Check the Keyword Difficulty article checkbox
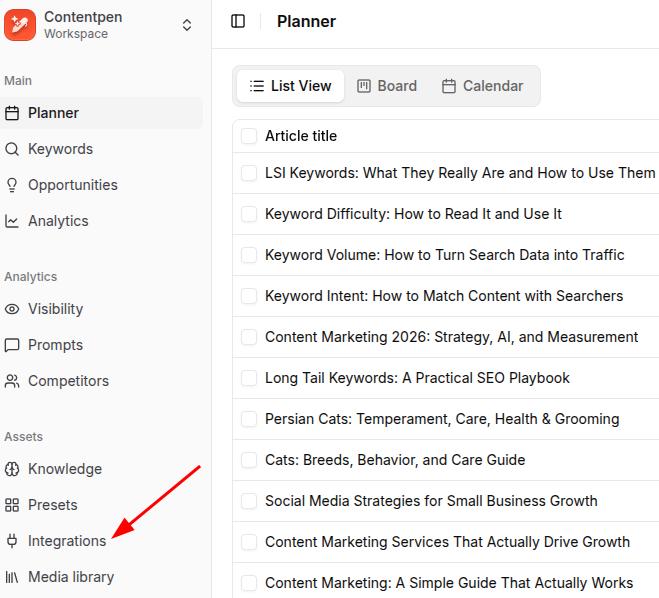Screen dimensions: 659x598 click(249, 214)
